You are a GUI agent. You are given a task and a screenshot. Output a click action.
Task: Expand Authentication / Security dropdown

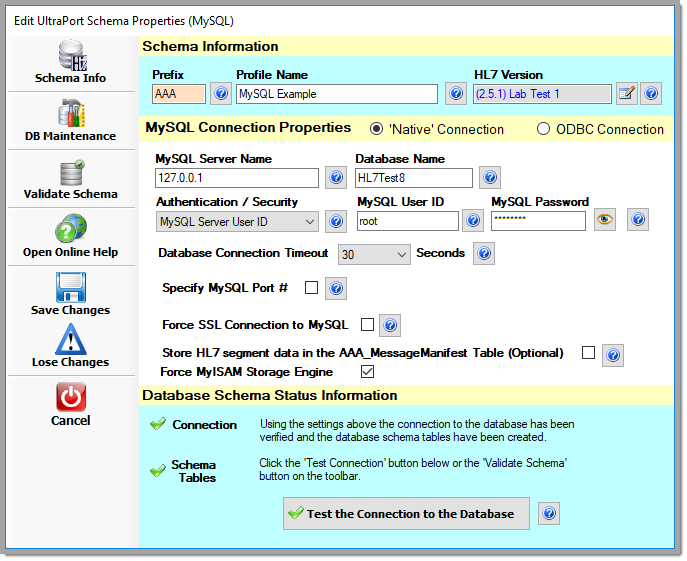[x=237, y=222]
